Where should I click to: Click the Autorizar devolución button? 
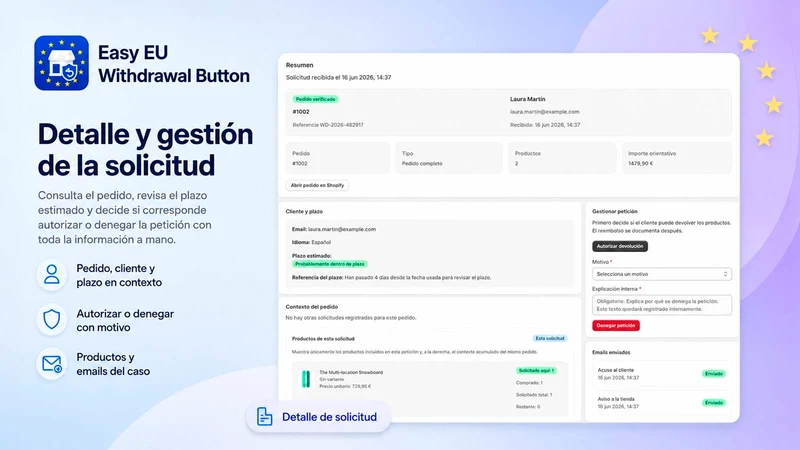(620, 246)
